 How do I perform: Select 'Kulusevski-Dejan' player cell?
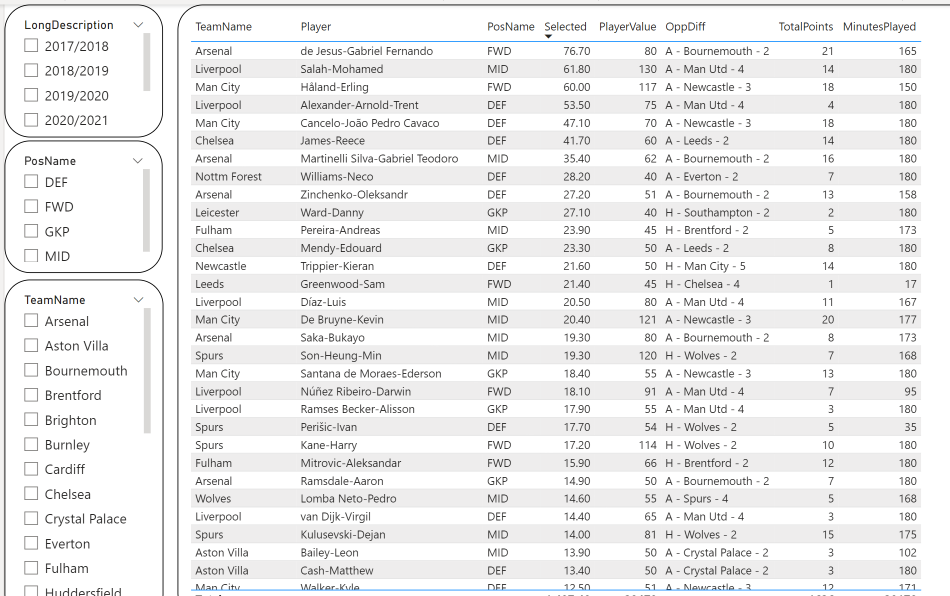tap(343, 535)
